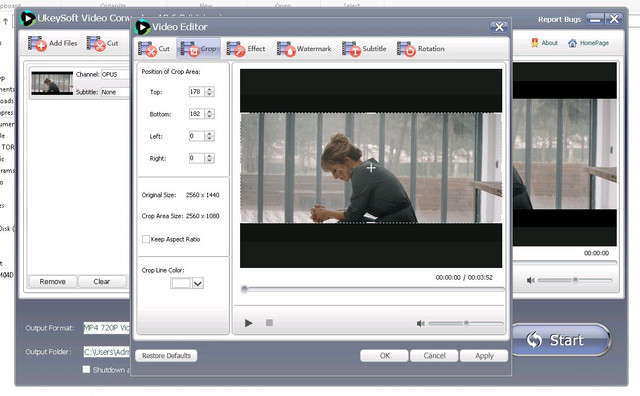Click the Crop Line Color swatch
The height and width of the screenshot is (396, 640).
click(x=181, y=283)
